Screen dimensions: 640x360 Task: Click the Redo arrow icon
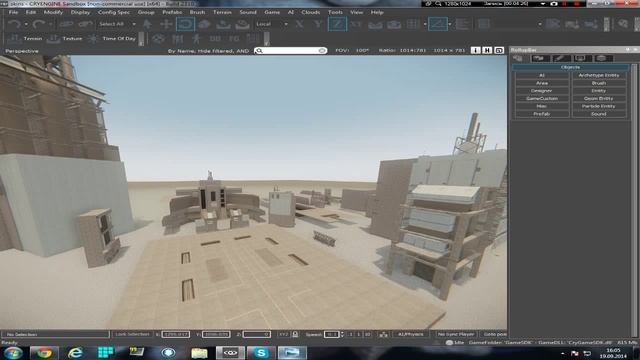38,24
